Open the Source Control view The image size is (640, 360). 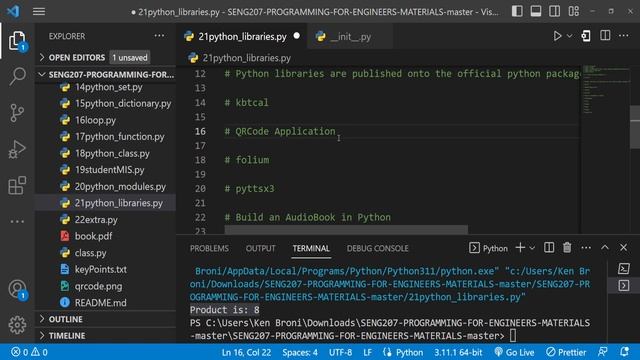(x=17, y=113)
